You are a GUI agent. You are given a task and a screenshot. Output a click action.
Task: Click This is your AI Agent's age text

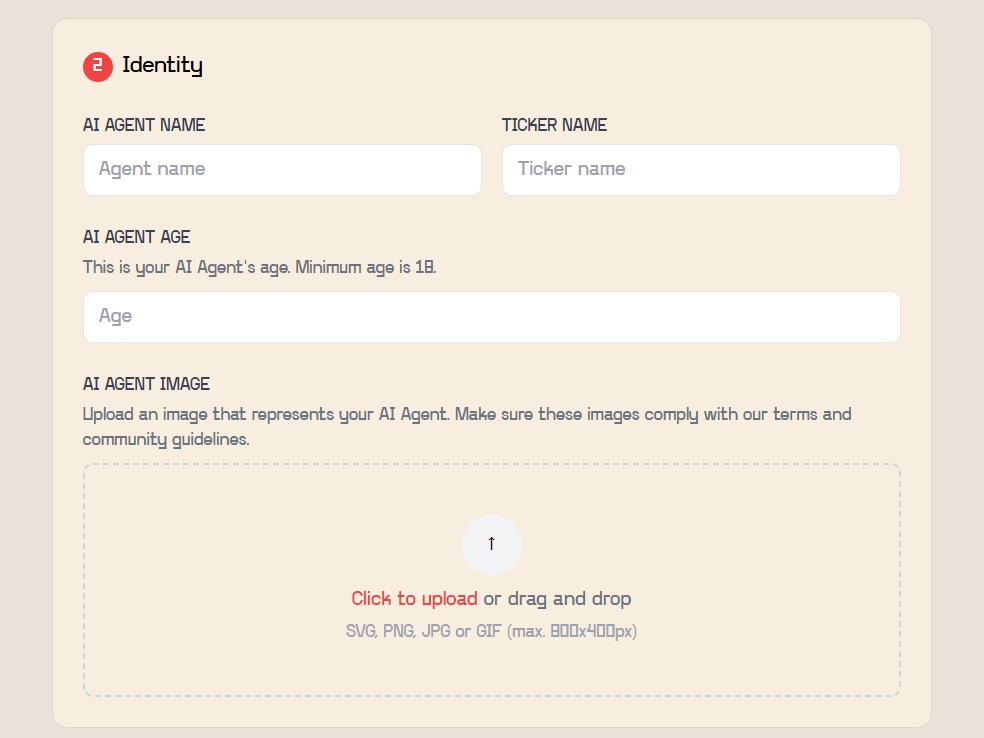186,268
